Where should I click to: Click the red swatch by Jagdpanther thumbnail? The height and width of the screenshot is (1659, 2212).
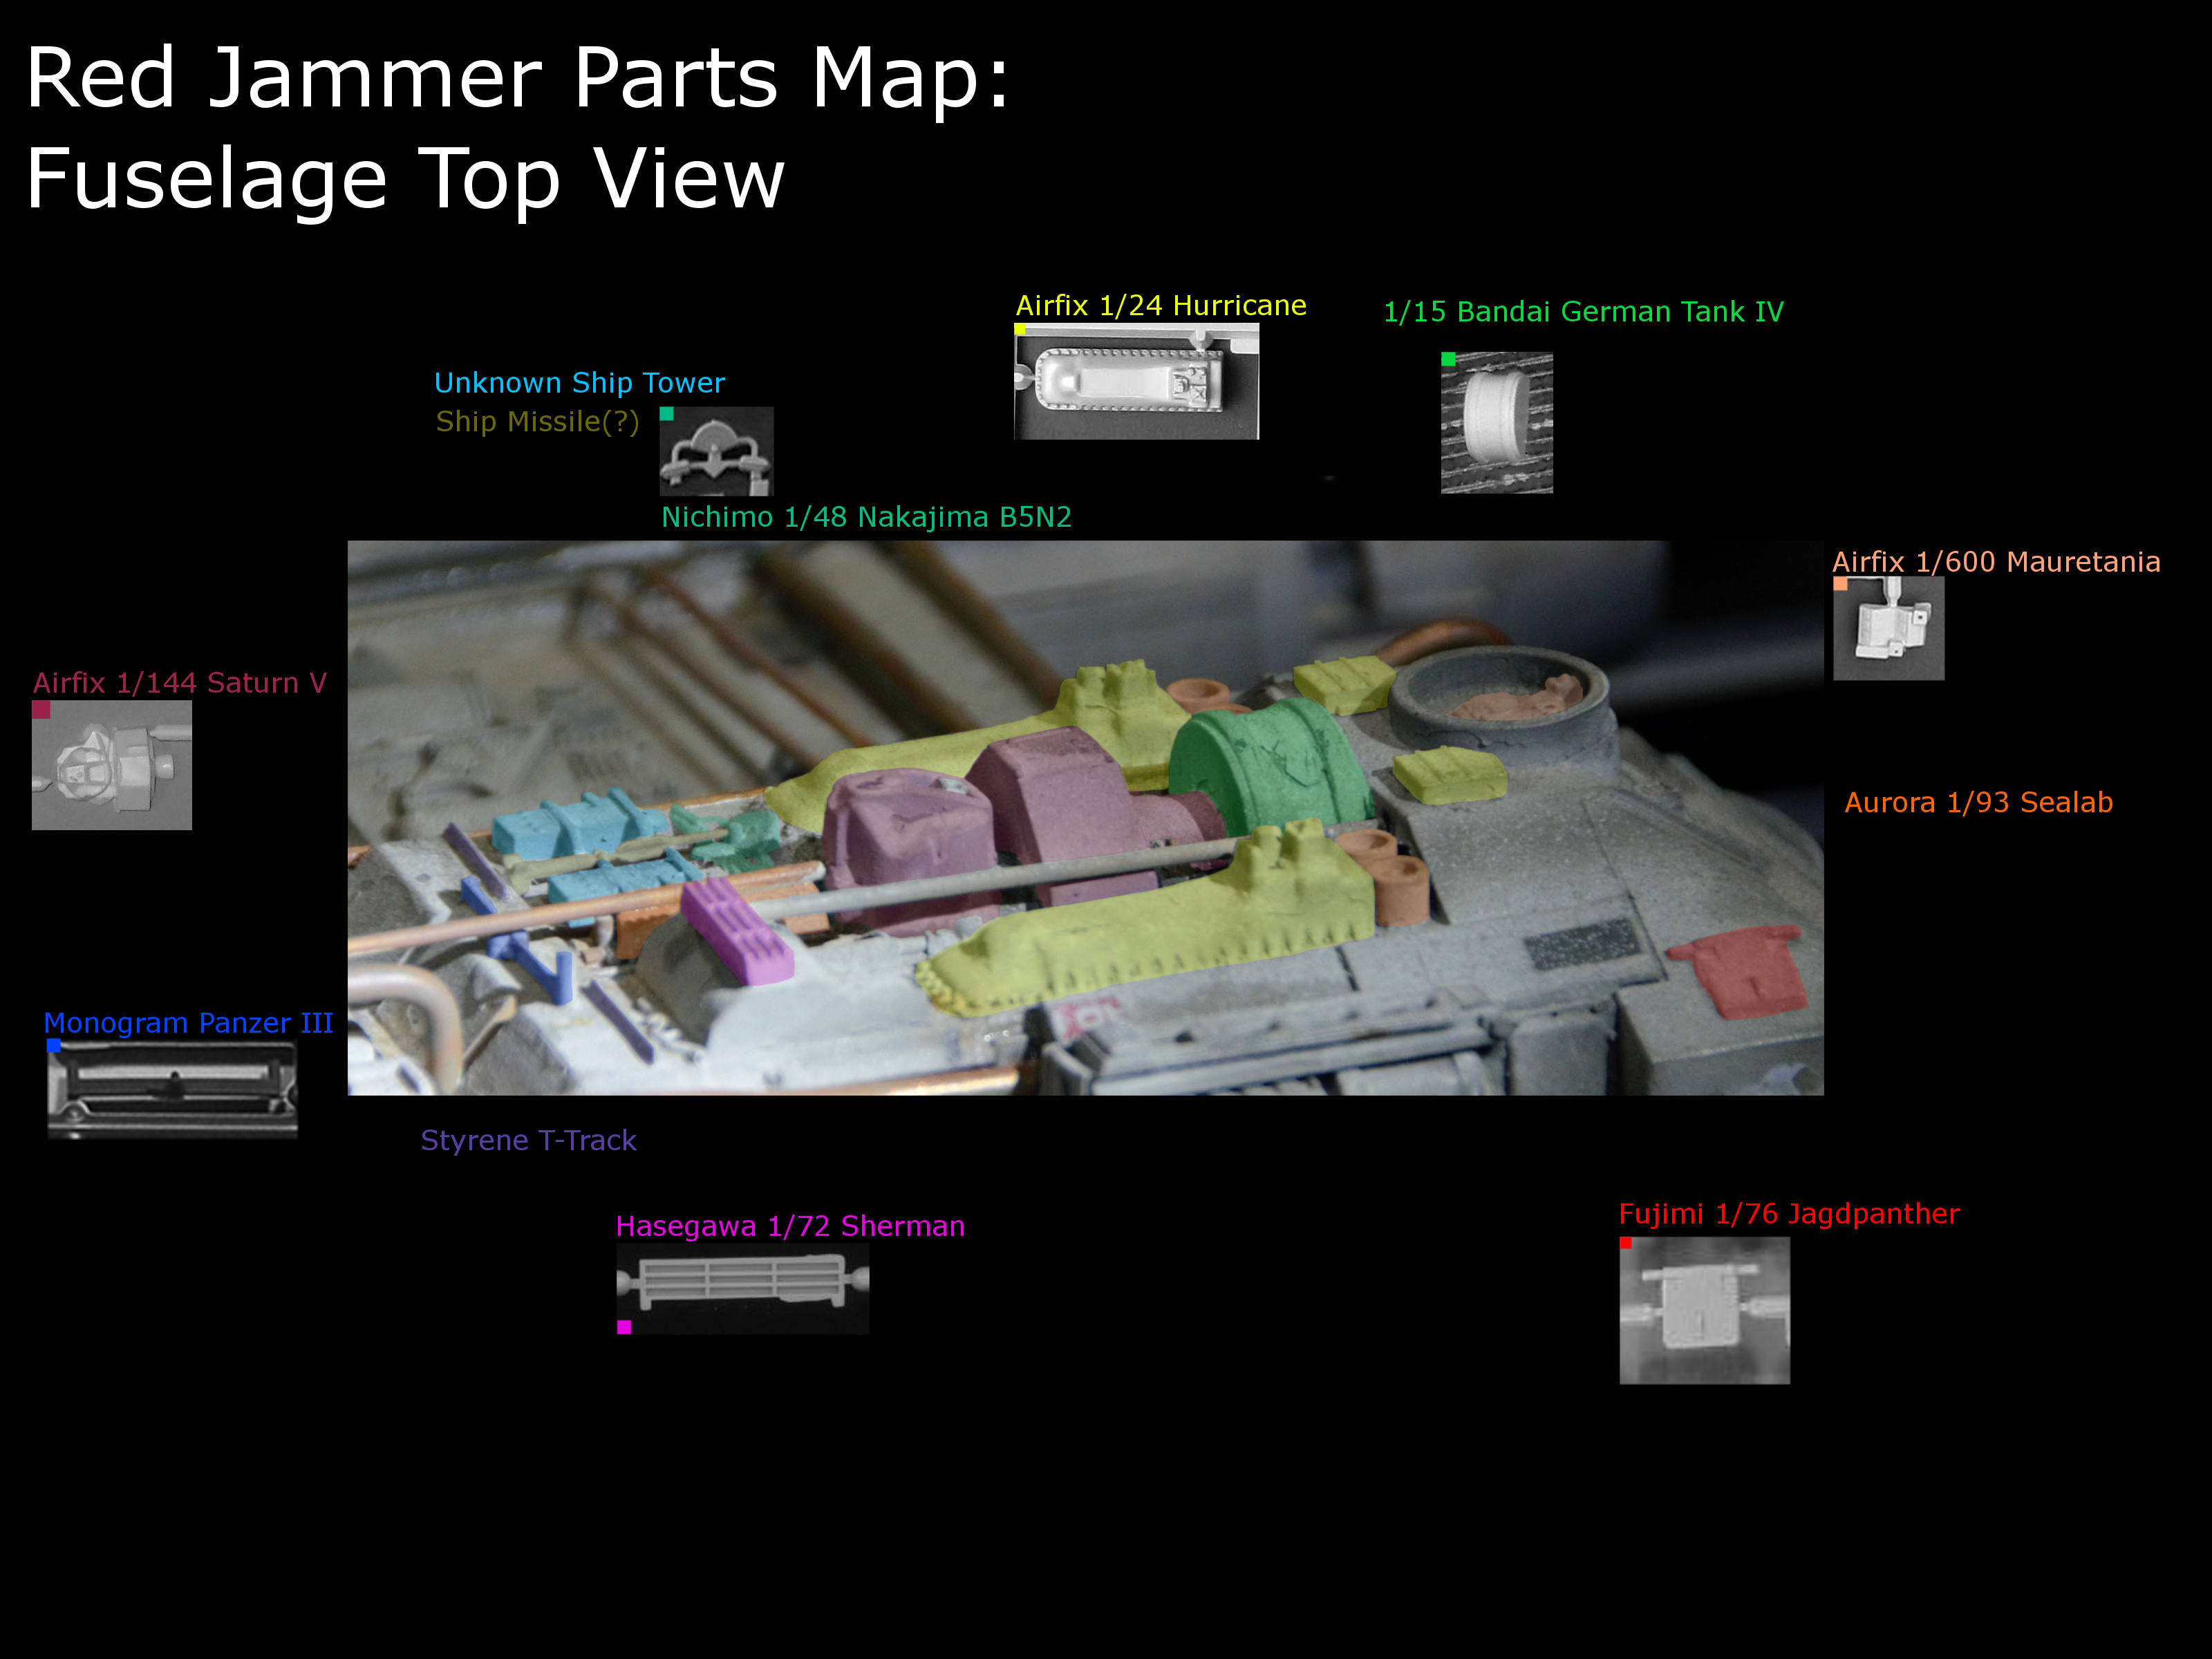click(x=1626, y=1243)
